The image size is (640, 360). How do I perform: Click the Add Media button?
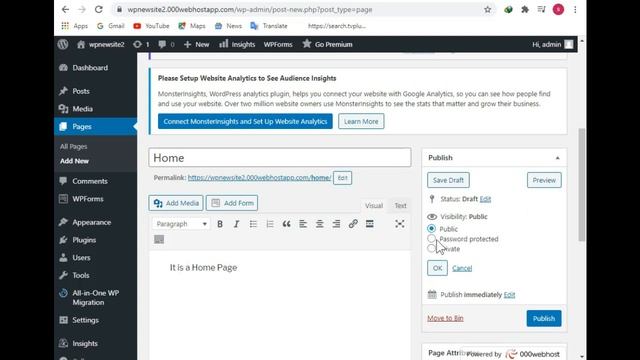point(176,203)
